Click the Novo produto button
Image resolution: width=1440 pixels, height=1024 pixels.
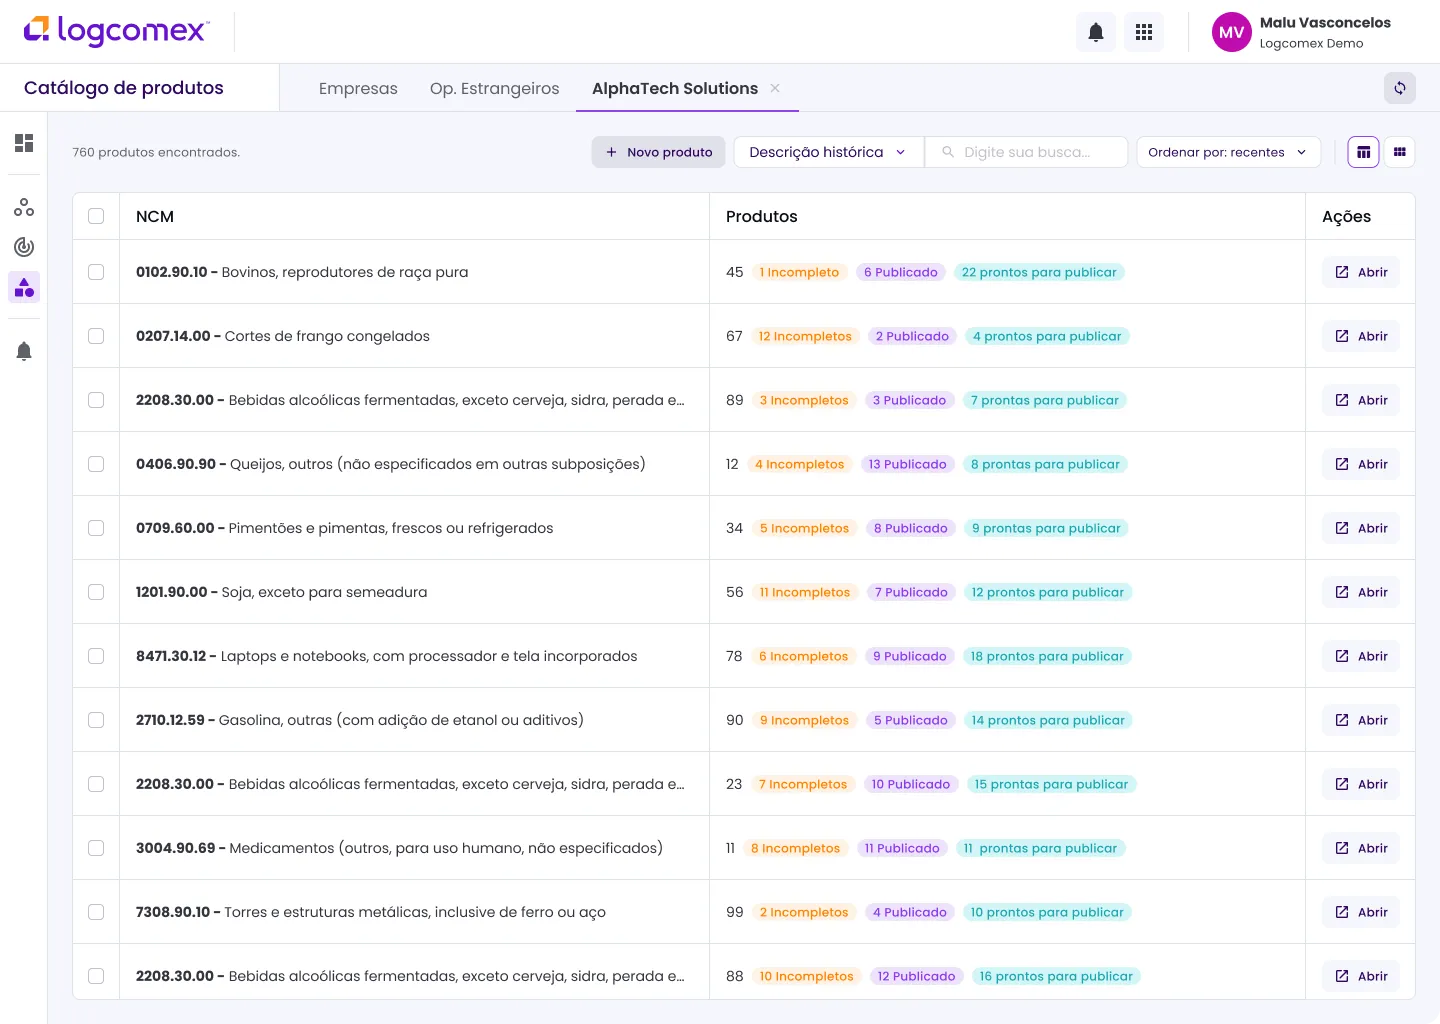tap(658, 152)
